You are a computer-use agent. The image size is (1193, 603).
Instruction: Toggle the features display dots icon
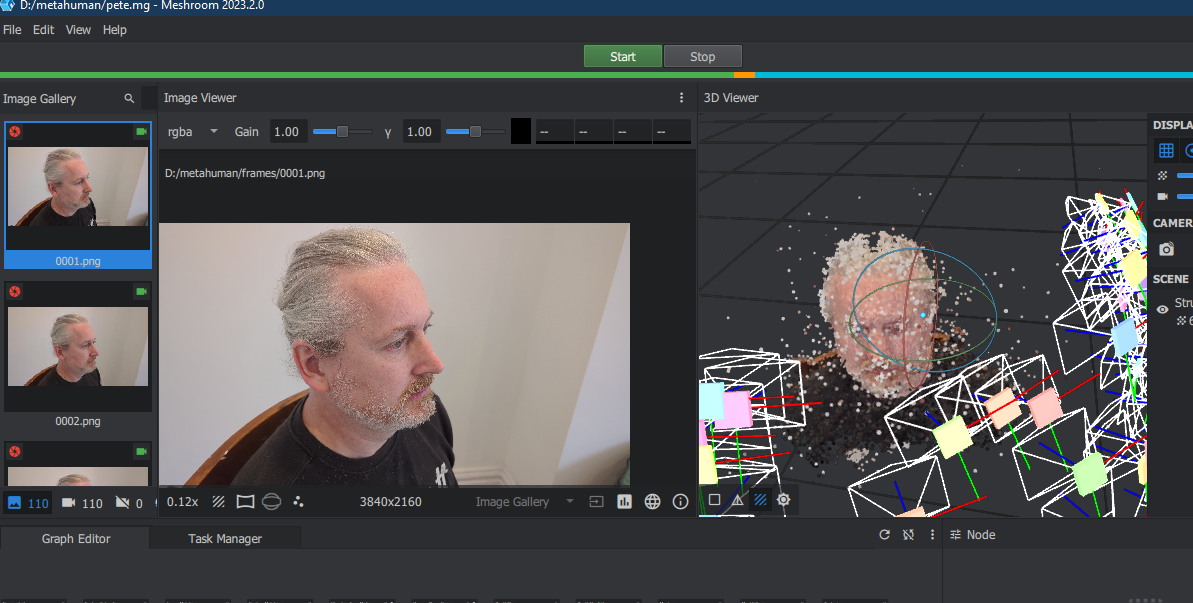(298, 502)
